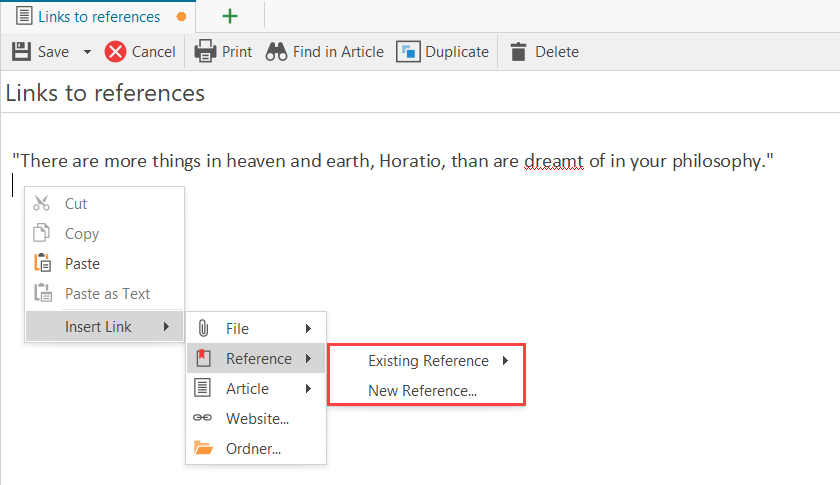The height and width of the screenshot is (485, 840).
Task: Expand Existing Reference submenu
Action: point(428,361)
